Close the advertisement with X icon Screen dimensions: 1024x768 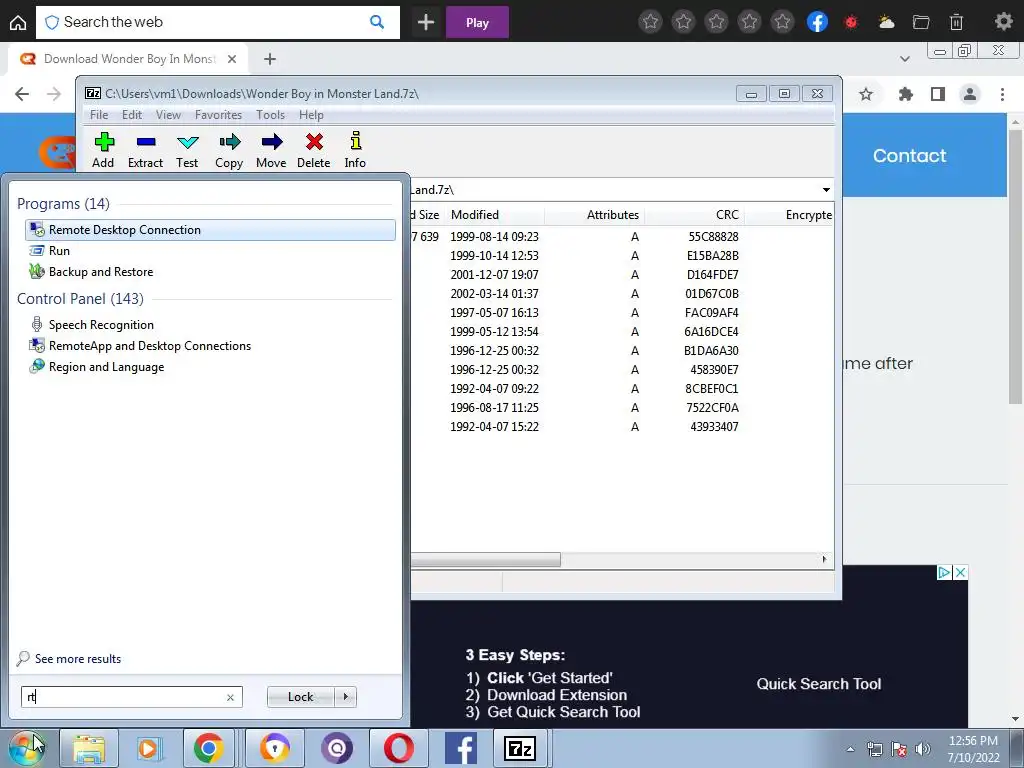pyautogui.click(x=960, y=573)
